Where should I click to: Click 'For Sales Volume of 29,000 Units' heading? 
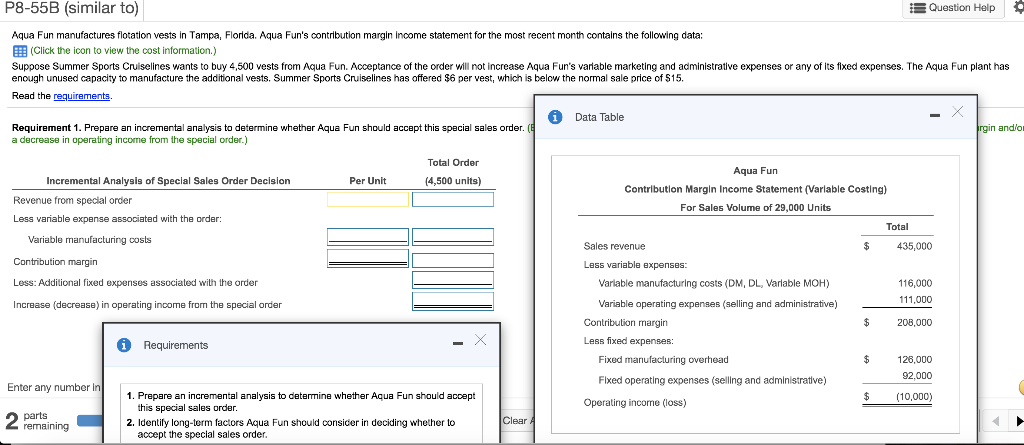pos(756,207)
